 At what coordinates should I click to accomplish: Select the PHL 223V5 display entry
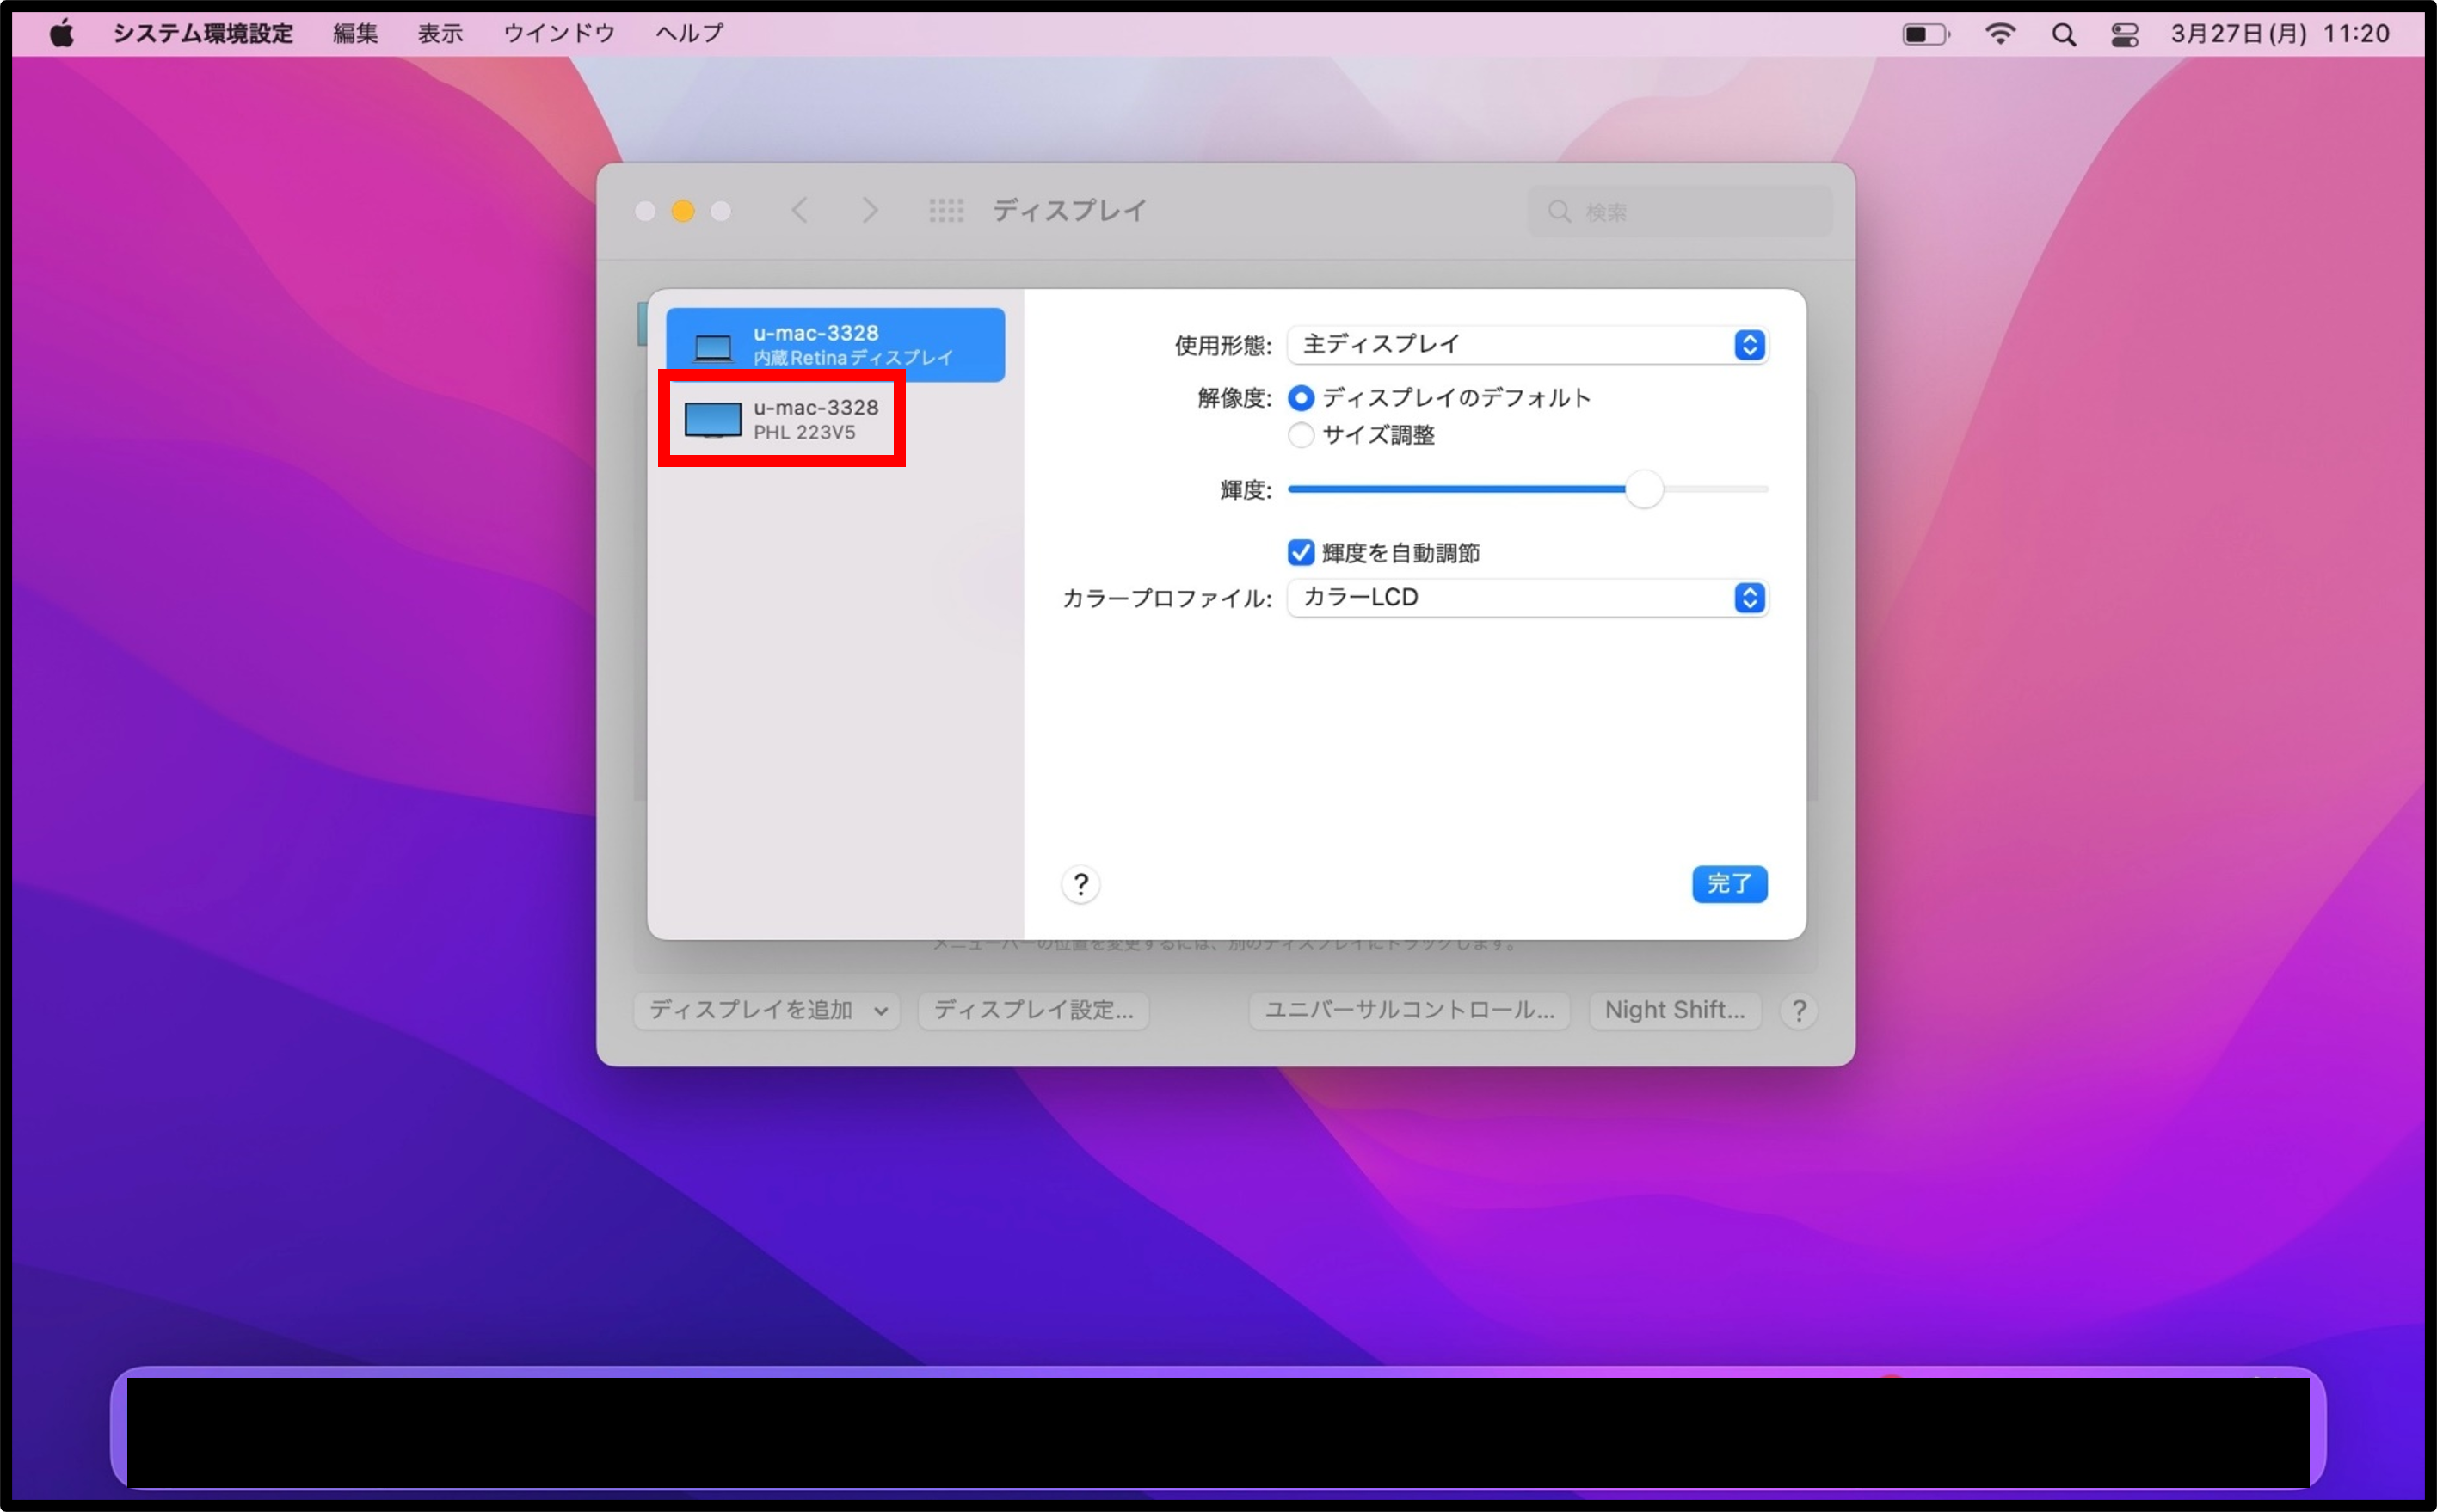point(835,419)
